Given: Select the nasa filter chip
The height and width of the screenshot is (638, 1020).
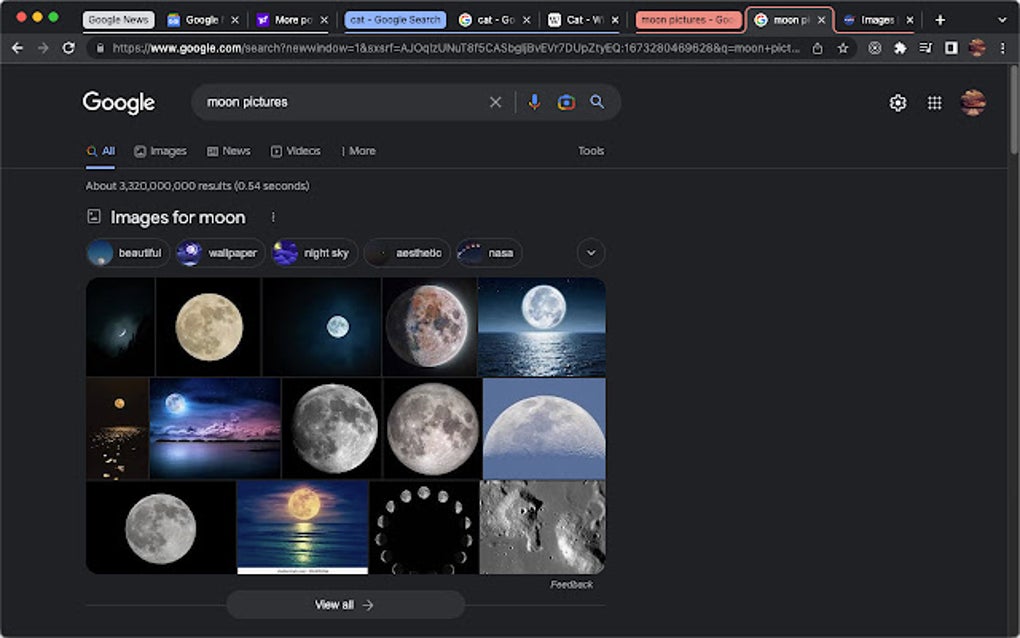Looking at the screenshot, I should [x=489, y=253].
